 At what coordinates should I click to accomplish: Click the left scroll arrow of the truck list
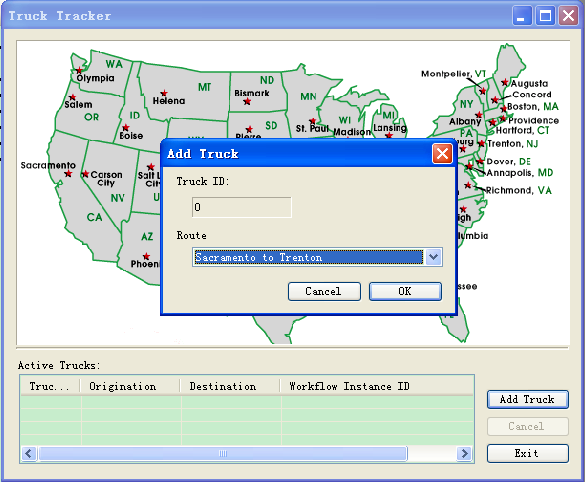pos(29,454)
